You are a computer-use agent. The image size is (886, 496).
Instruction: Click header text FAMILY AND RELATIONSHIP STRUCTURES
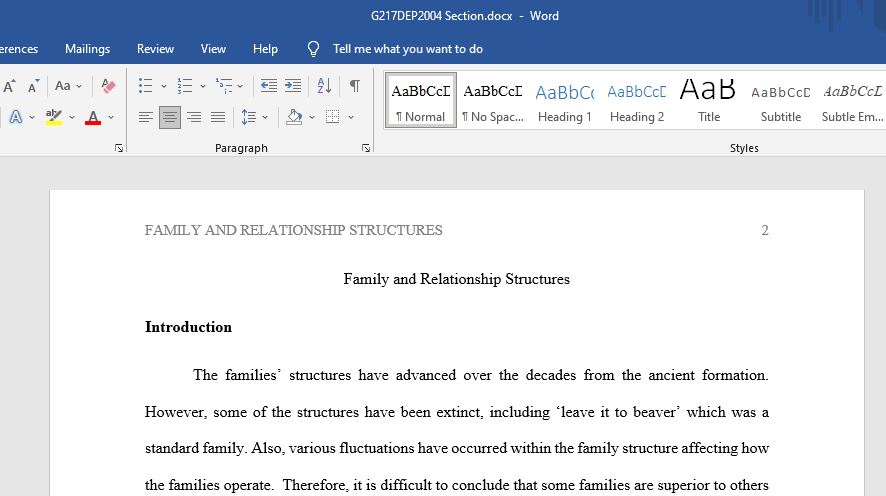point(293,230)
